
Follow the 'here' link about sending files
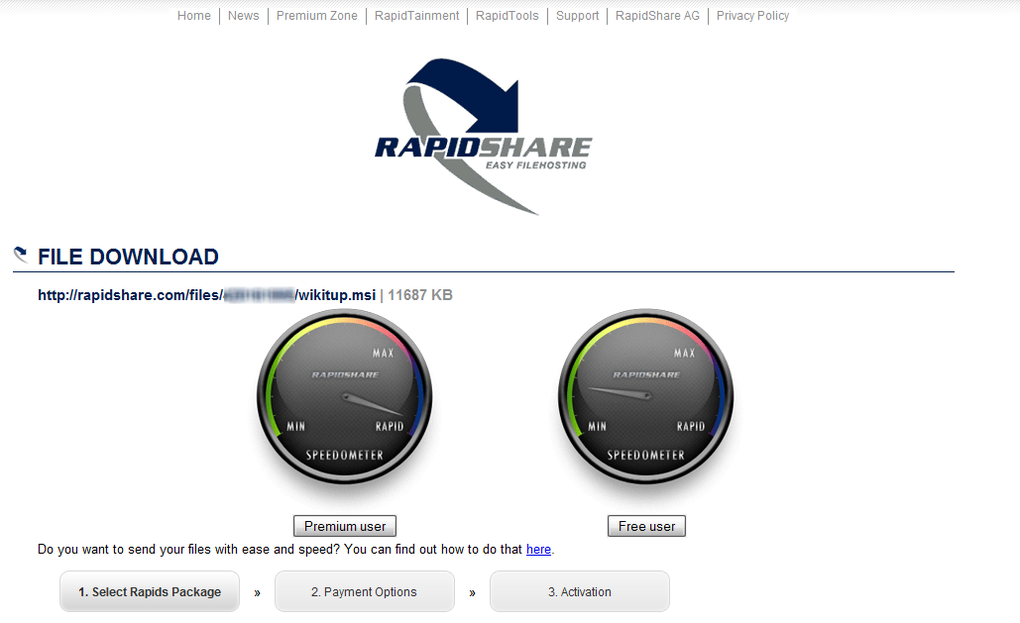point(539,550)
